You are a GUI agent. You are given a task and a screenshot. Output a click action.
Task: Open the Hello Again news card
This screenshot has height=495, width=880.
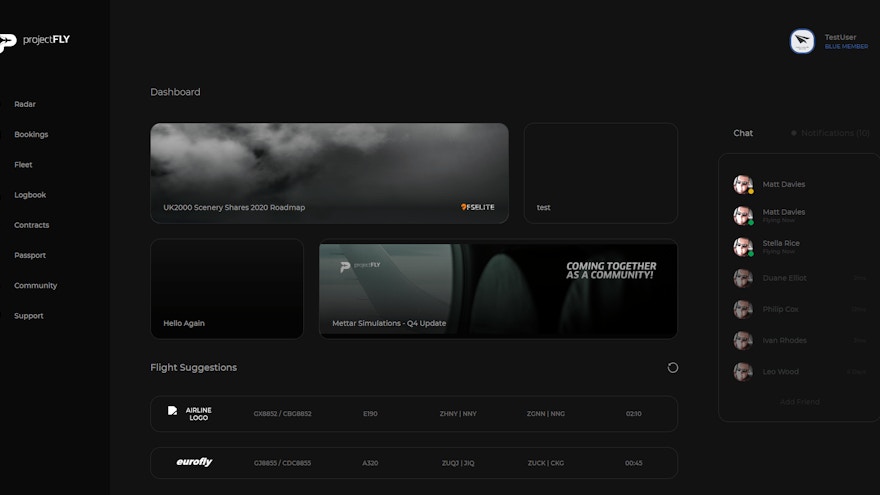pyautogui.click(x=227, y=289)
